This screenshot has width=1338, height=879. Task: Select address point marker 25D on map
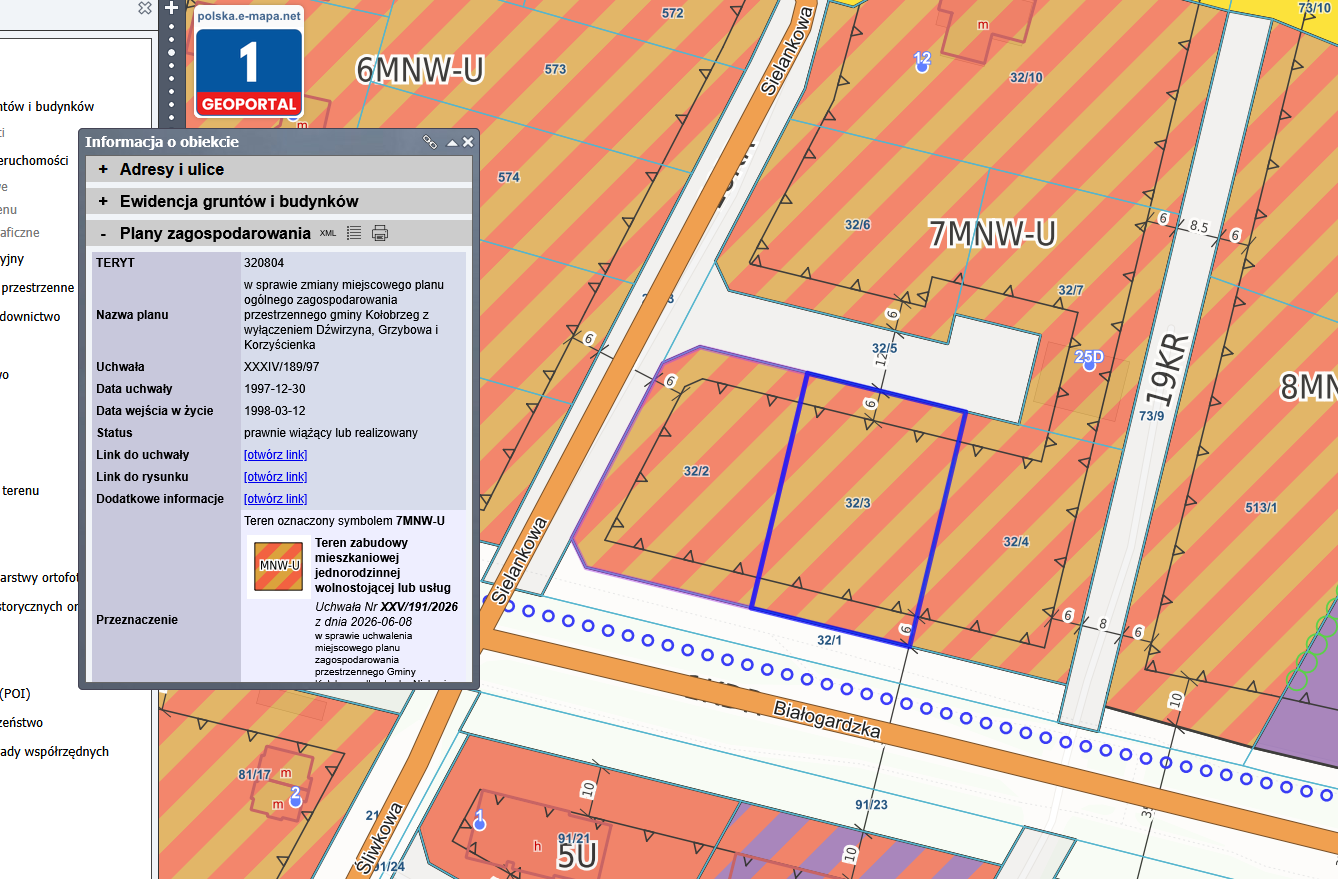(x=1089, y=360)
